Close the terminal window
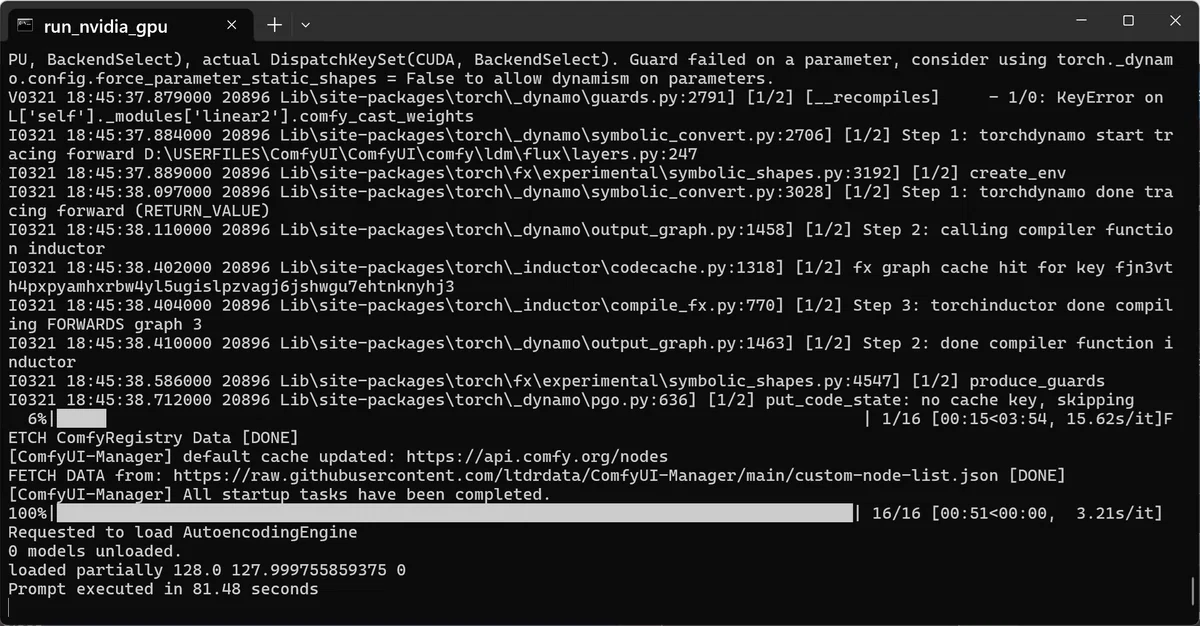The image size is (1200, 626). pos(1174,20)
